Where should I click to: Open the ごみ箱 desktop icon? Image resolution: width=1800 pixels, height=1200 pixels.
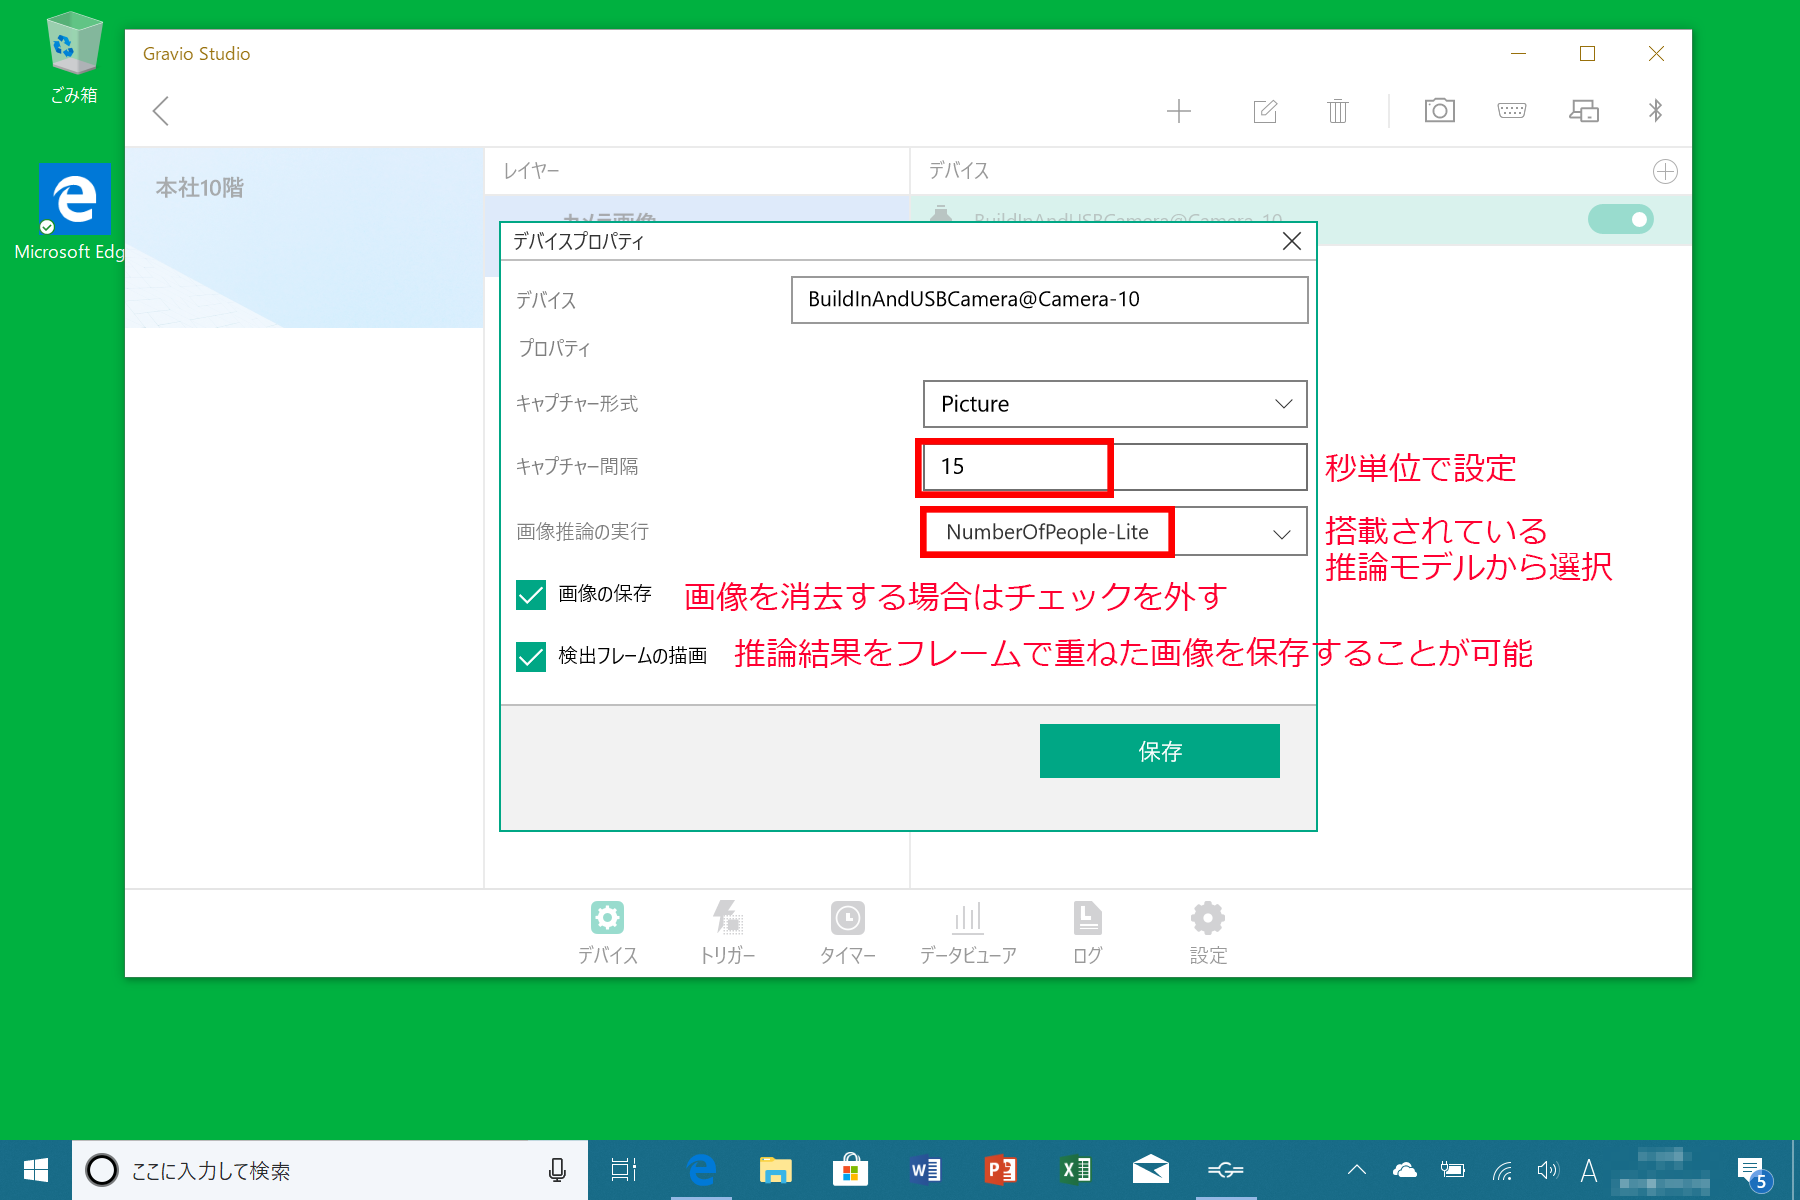pos(75,58)
